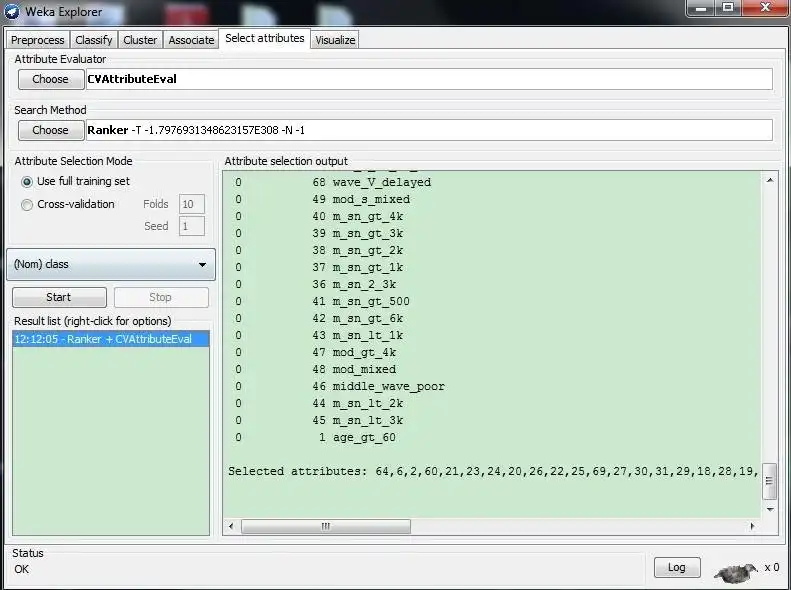Open the Visualize tab
Viewport: 791px width, 590px height.
tap(335, 40)
